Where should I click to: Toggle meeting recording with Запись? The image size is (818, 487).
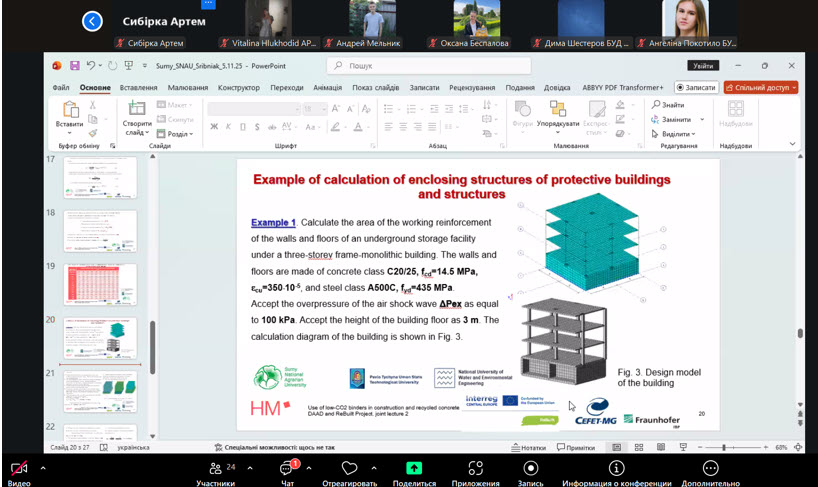[530, 468]
